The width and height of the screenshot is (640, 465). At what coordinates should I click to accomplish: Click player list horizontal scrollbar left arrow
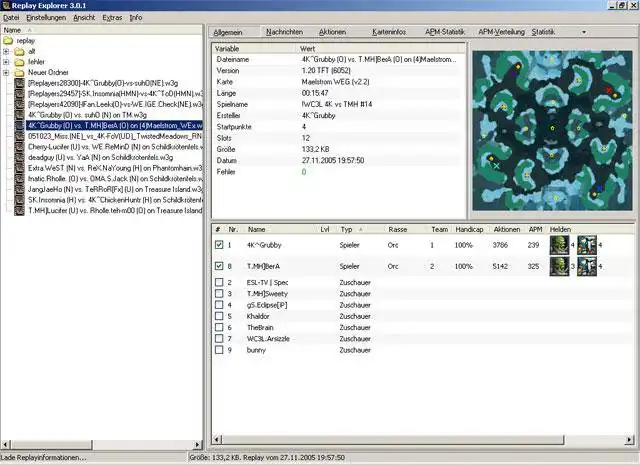pos(217,440)
